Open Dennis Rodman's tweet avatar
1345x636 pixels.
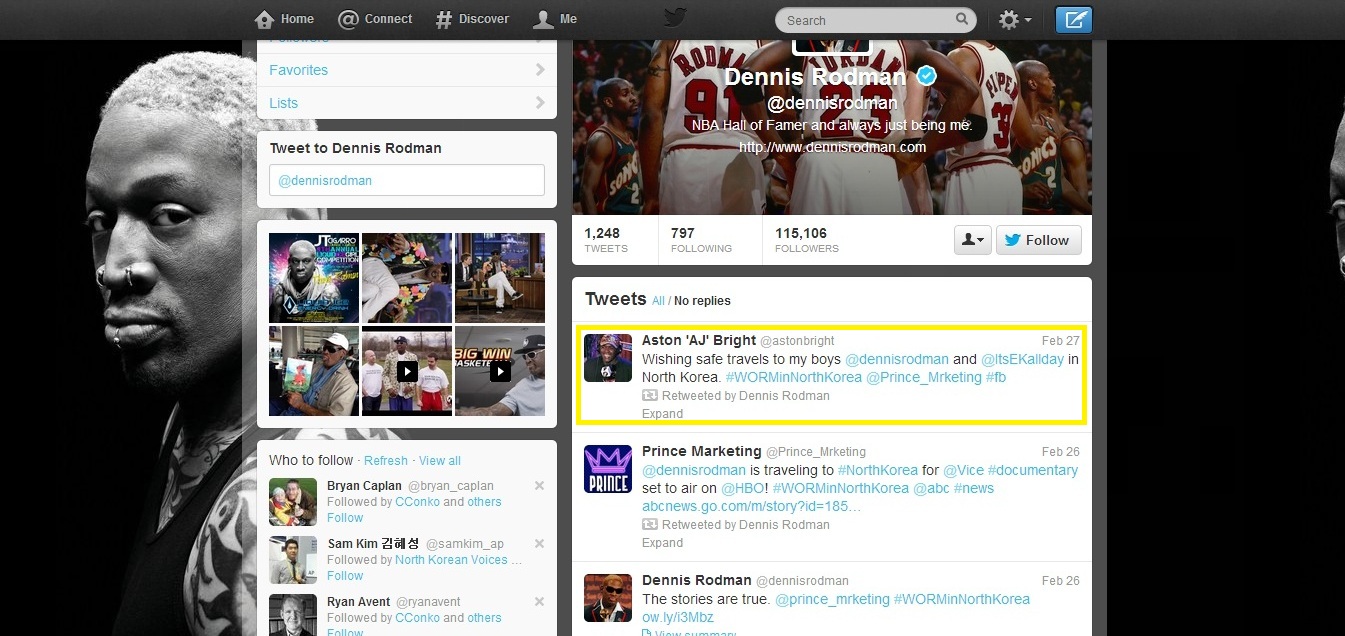pos(608,598)
